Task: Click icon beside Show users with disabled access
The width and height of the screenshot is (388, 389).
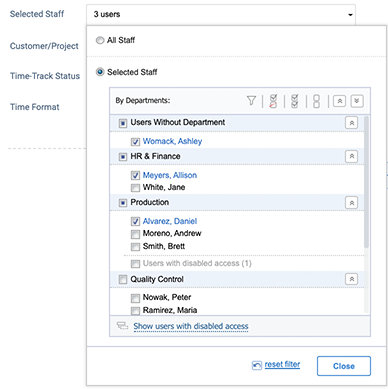Action: 122,326
